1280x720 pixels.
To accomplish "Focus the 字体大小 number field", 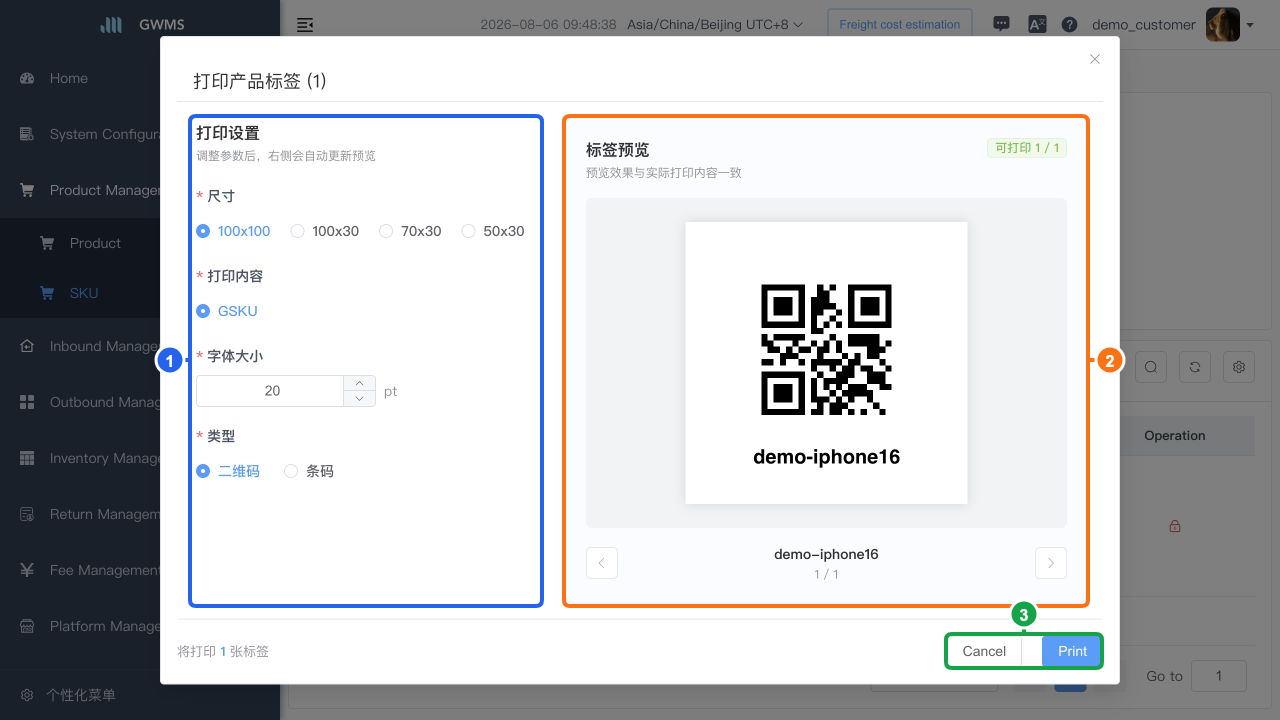I will (271, 391).
